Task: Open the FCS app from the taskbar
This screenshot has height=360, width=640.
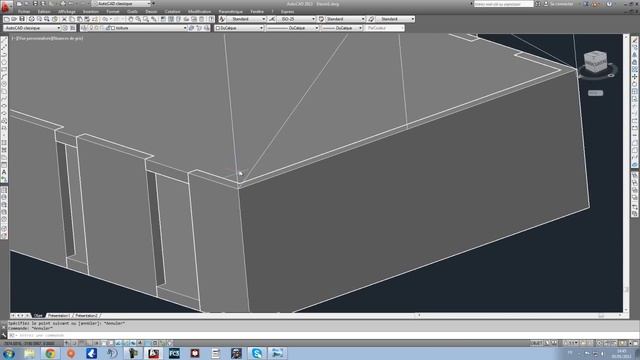Action: pyautogui.click(x=174, y=353)
